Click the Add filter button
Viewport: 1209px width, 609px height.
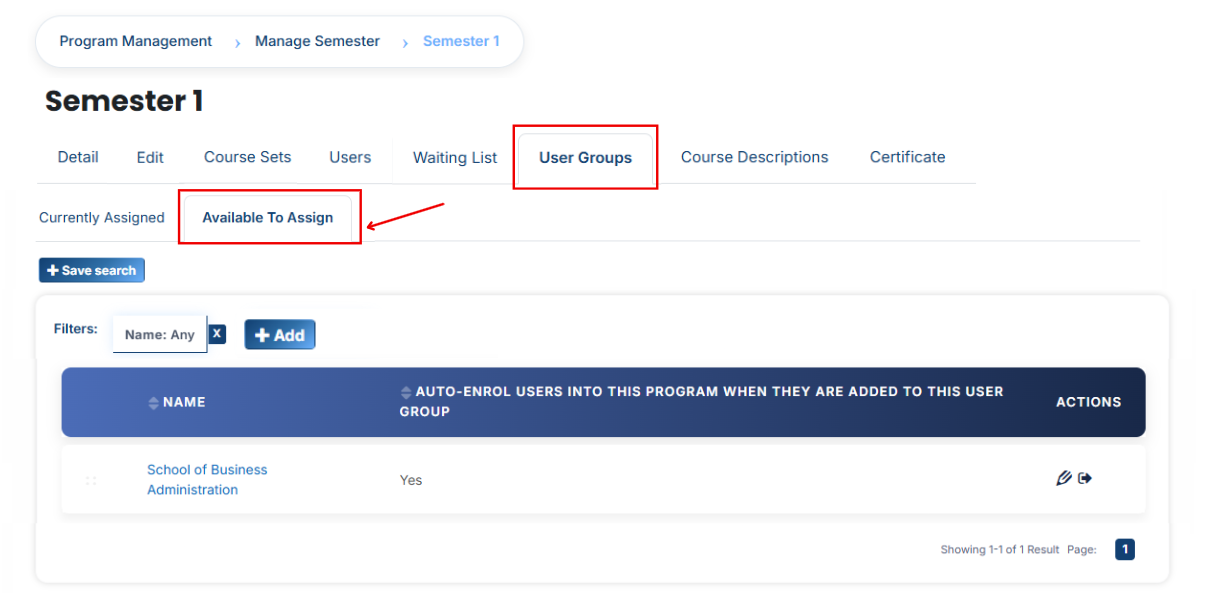coord(280,335)
